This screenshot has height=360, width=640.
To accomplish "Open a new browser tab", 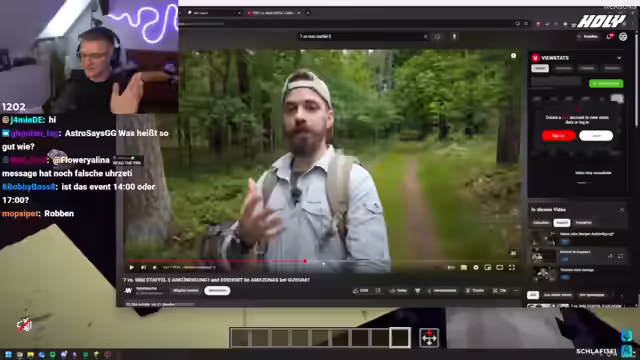I will point(308,13).
